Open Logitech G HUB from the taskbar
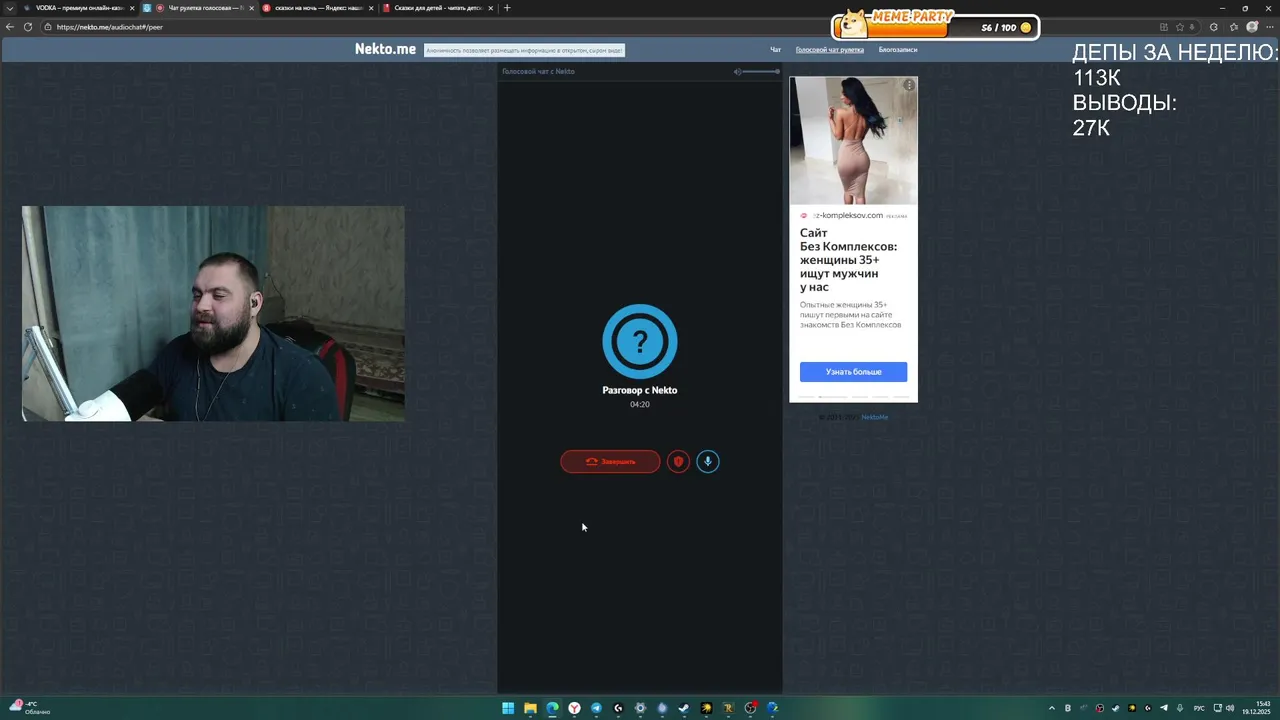Image resolution: width=1280 pixels, height=720 pixels. (x=618, y=708)
